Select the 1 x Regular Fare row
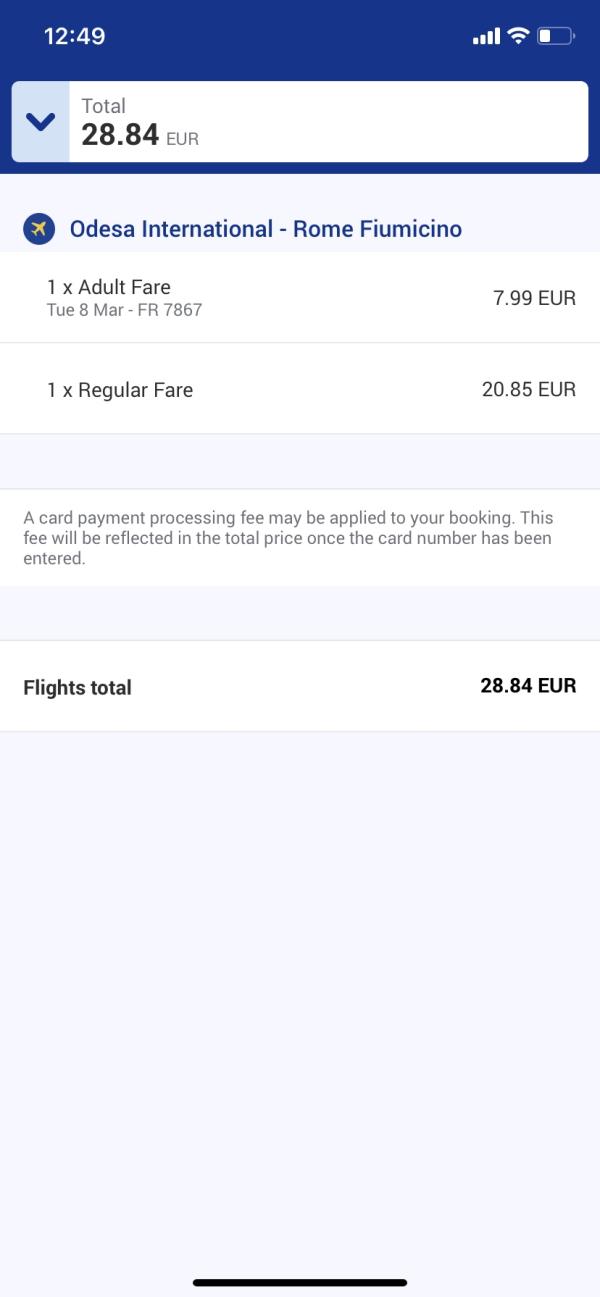The image size is (600, 1297). tap(300, 389)
